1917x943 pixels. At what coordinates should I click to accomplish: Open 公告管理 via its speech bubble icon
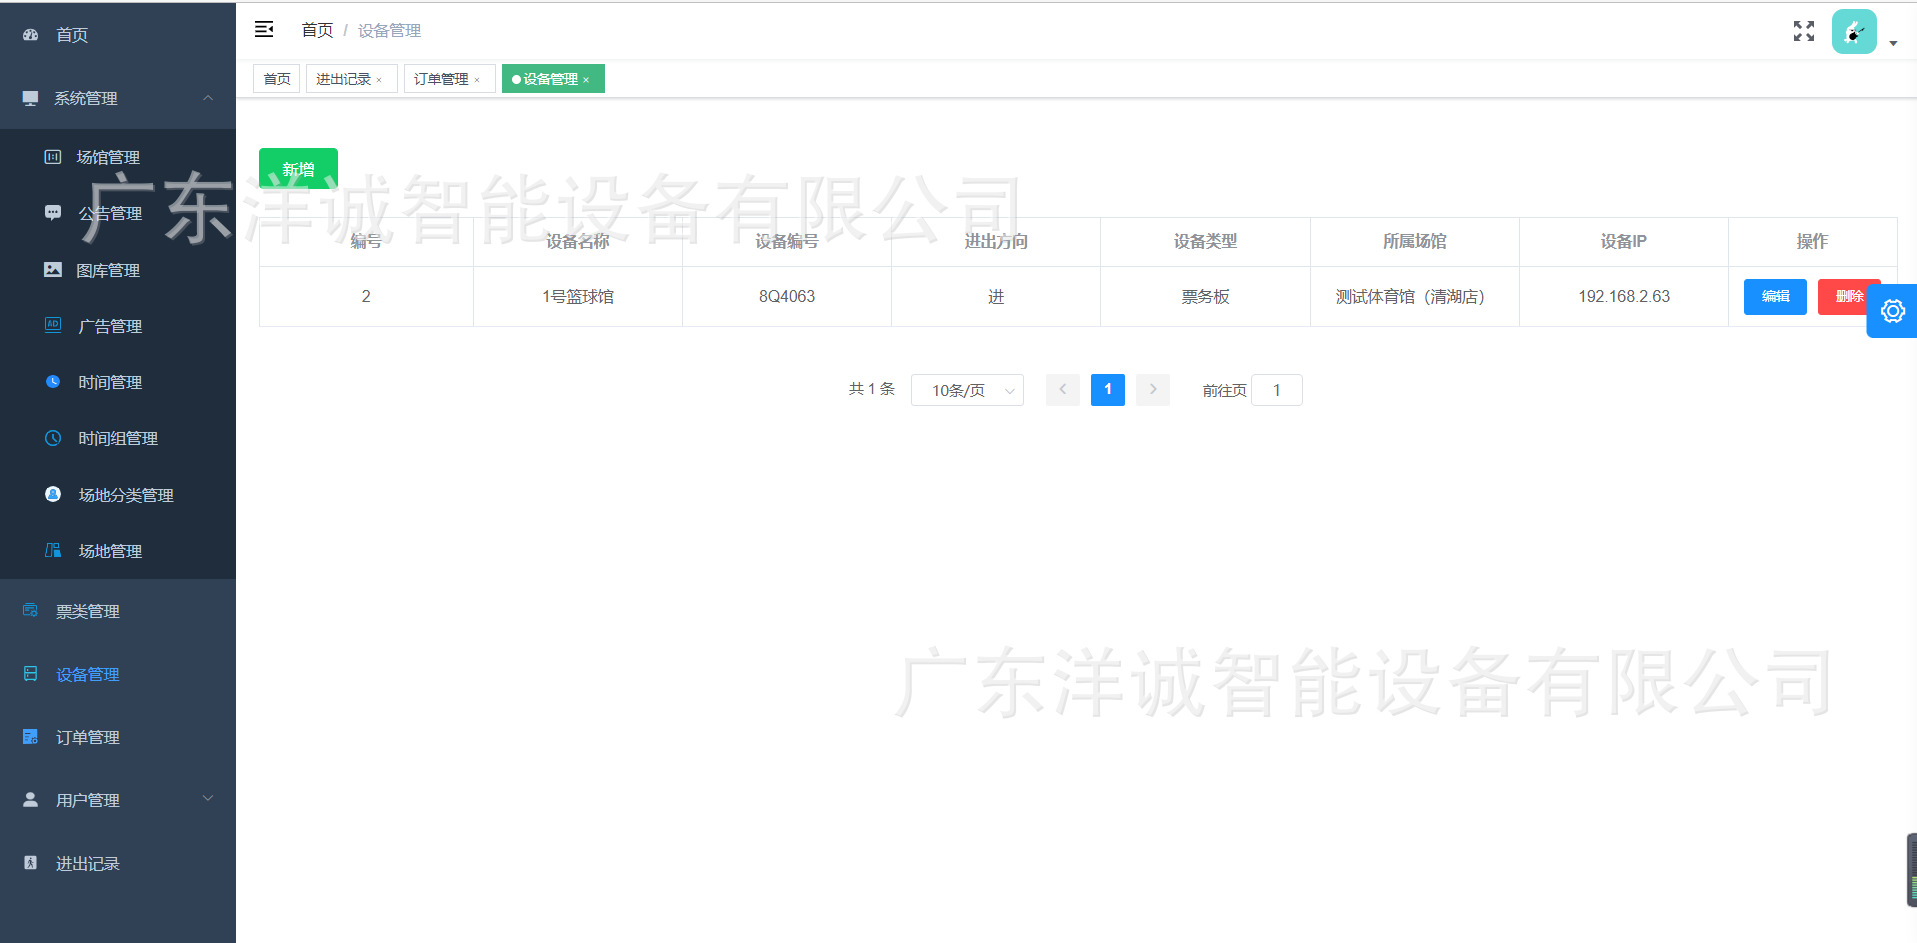pos(52,212)
